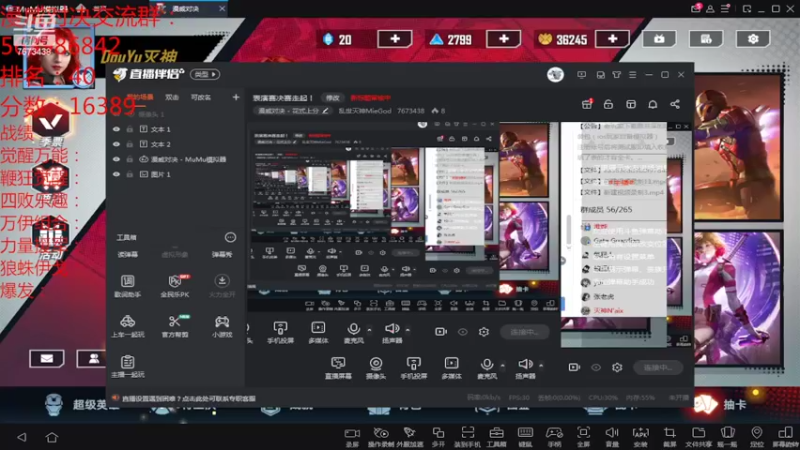Go to Android home in MuMu
The height and width of the screenshot is (450, 800).
(x=52, y=437)
